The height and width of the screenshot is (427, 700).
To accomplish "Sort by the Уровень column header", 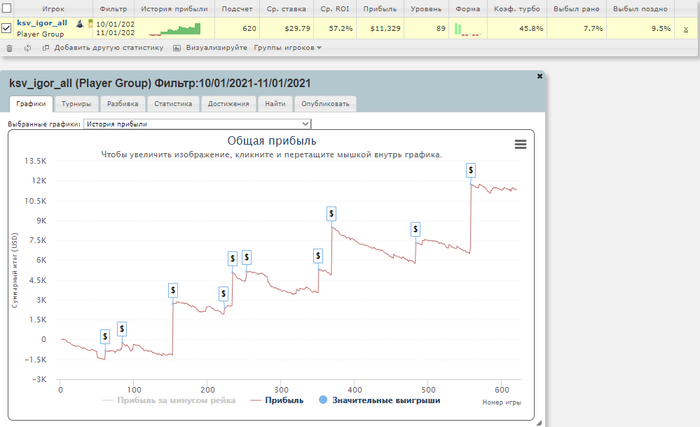I will coord(426,8).
